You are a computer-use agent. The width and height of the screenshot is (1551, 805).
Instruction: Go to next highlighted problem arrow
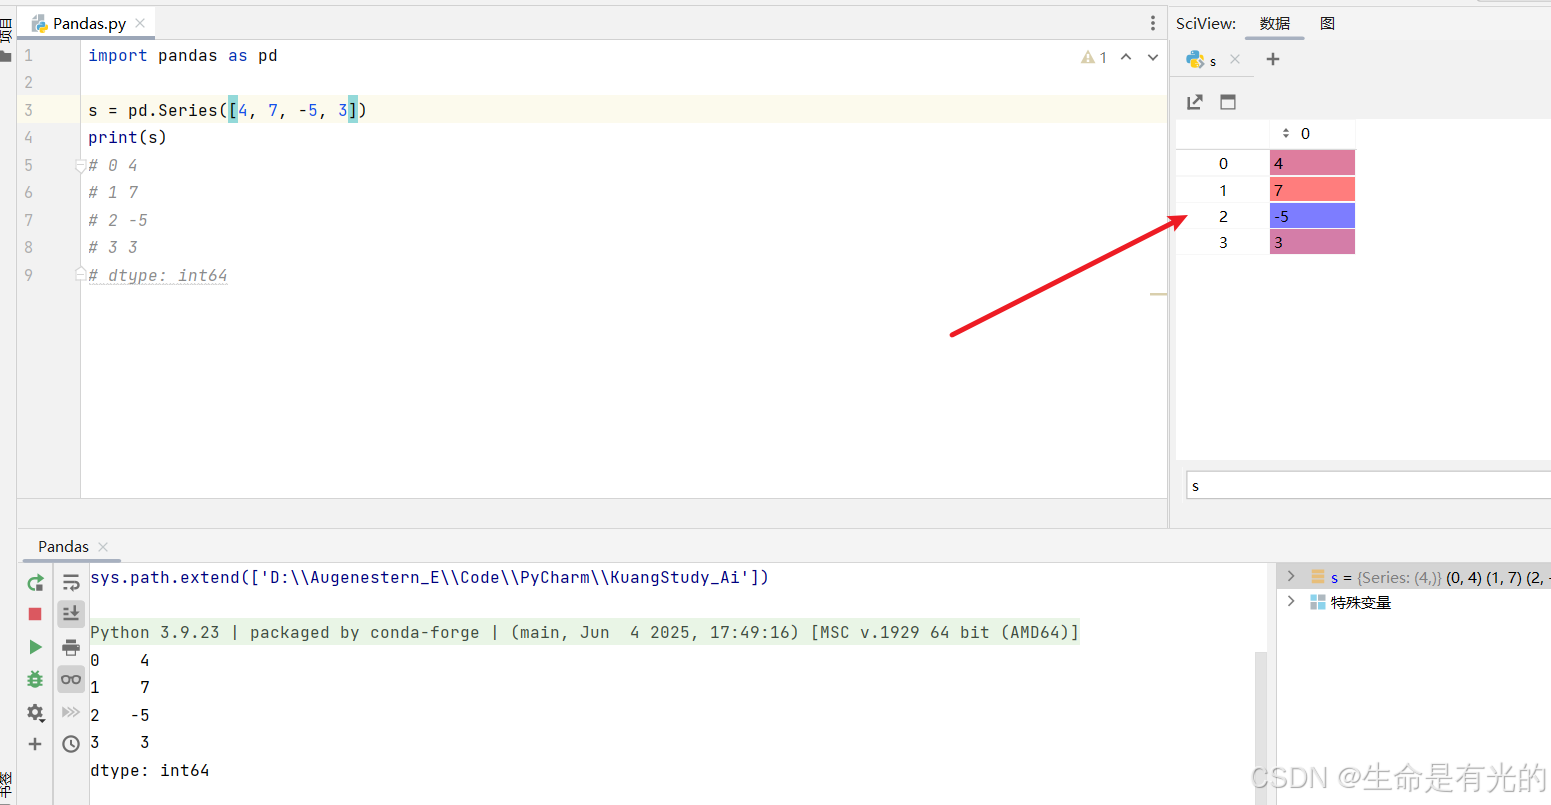[1153, 58]
